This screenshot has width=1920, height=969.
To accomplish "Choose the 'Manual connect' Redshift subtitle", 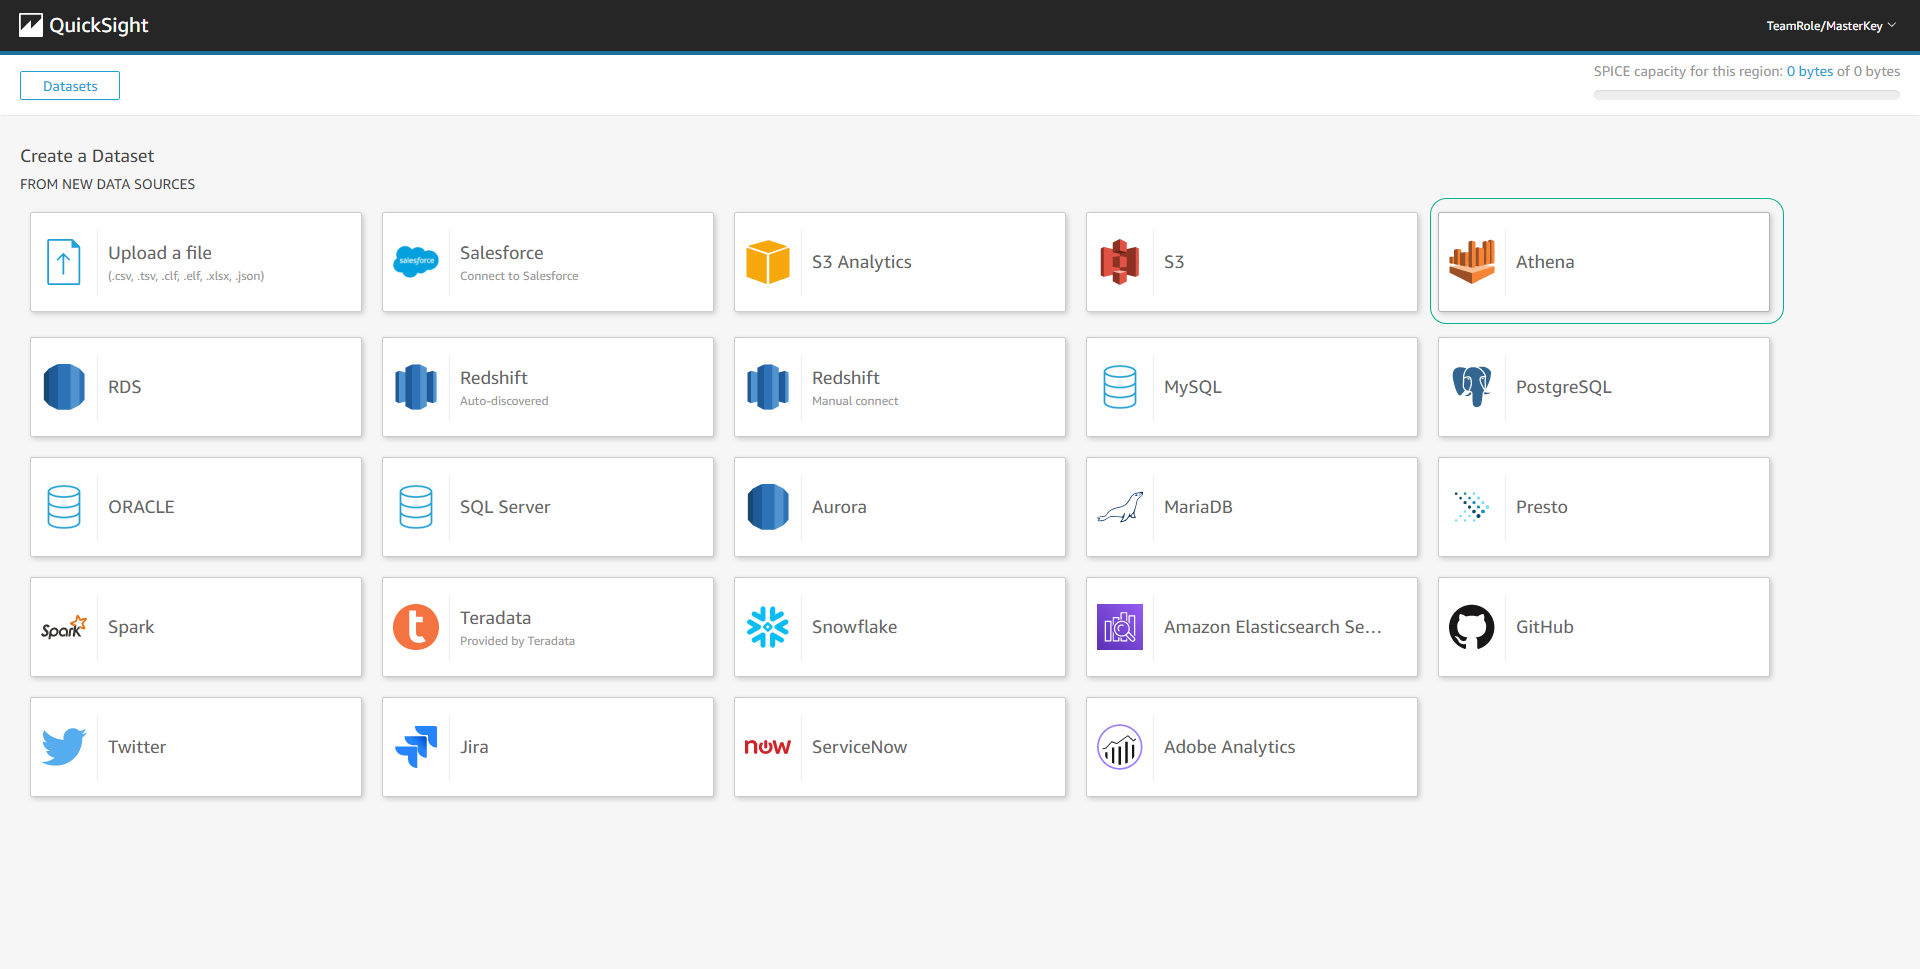I will coord(855,401).
